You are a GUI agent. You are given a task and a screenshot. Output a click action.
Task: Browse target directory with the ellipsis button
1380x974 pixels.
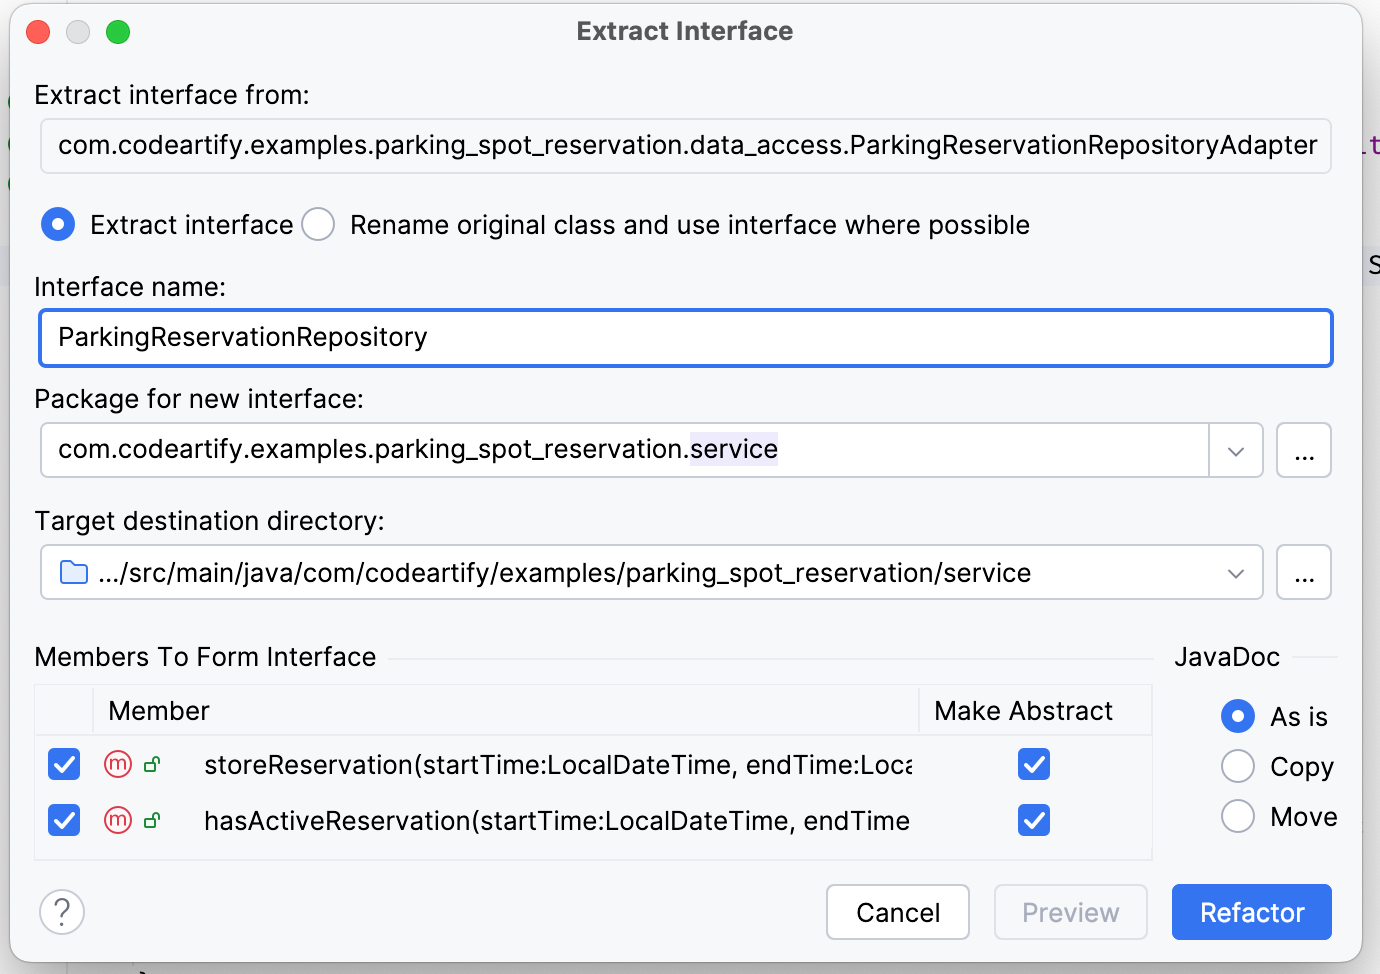coord(1303,573)
